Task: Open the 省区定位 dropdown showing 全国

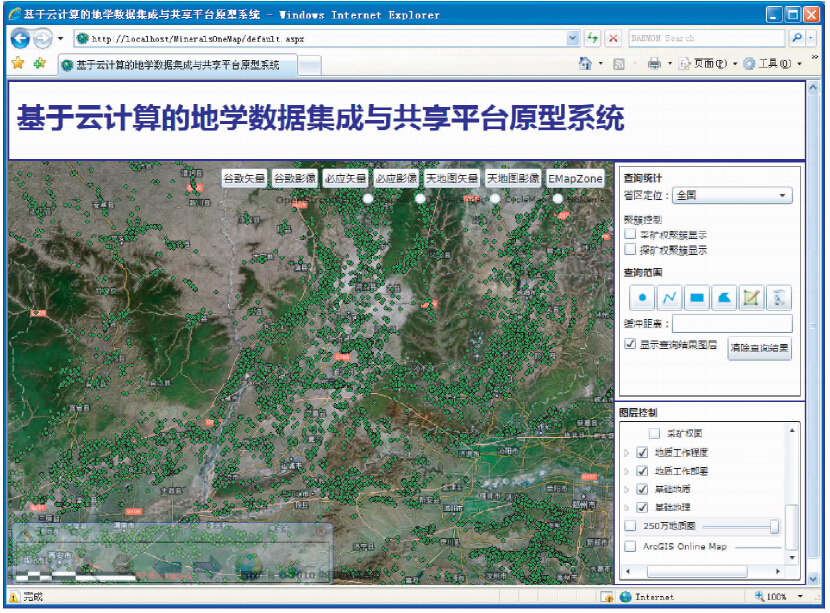Action: click(x=733, y=196)
